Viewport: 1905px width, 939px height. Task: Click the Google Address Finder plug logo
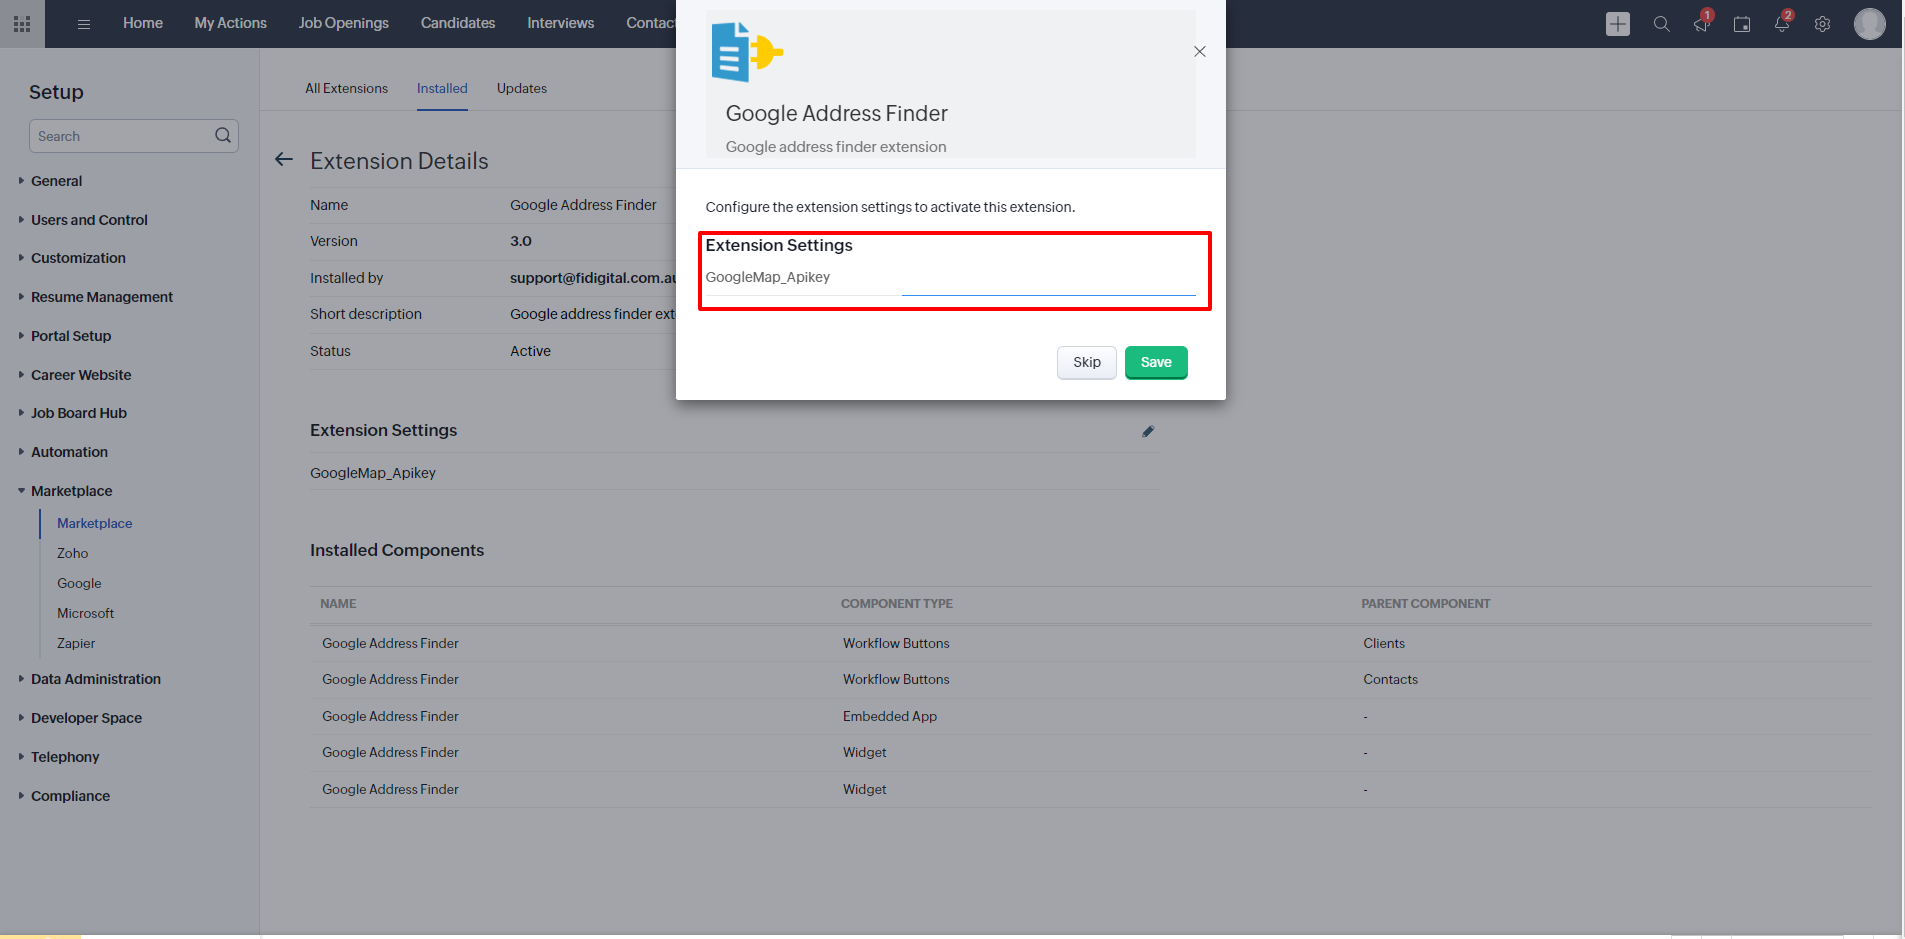[747, 52]
